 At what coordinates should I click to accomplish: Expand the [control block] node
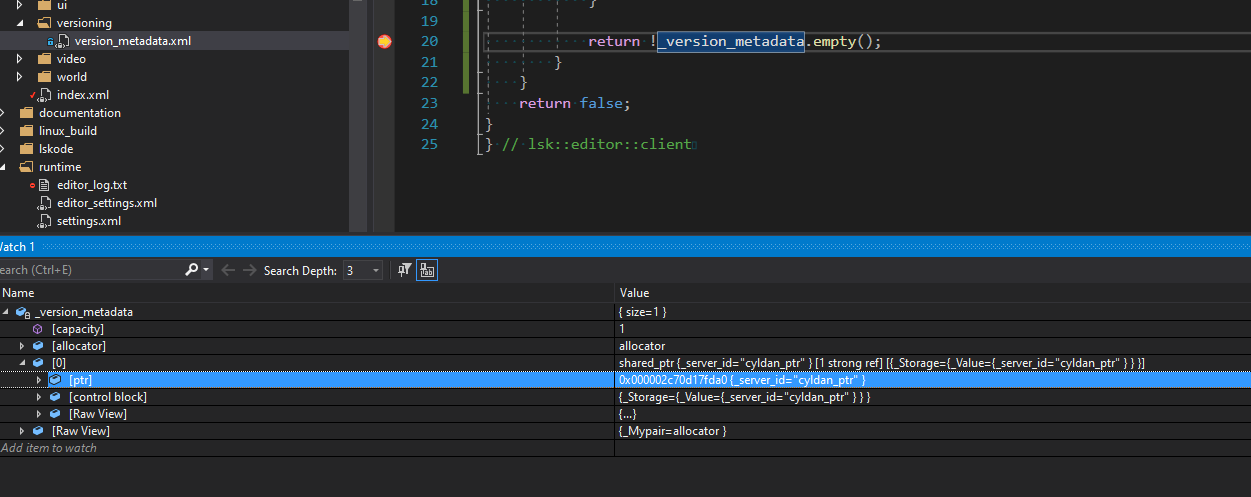40,397
